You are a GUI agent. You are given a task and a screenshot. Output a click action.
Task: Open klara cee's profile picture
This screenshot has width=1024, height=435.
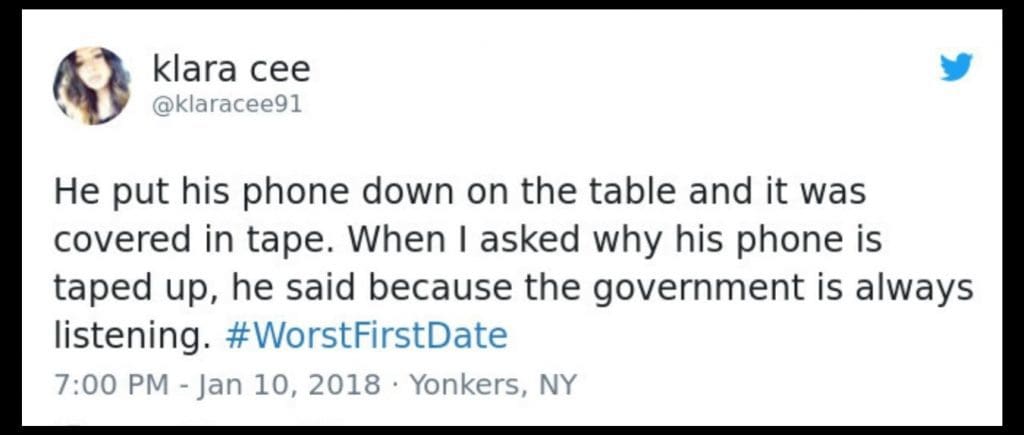[91, 86]
